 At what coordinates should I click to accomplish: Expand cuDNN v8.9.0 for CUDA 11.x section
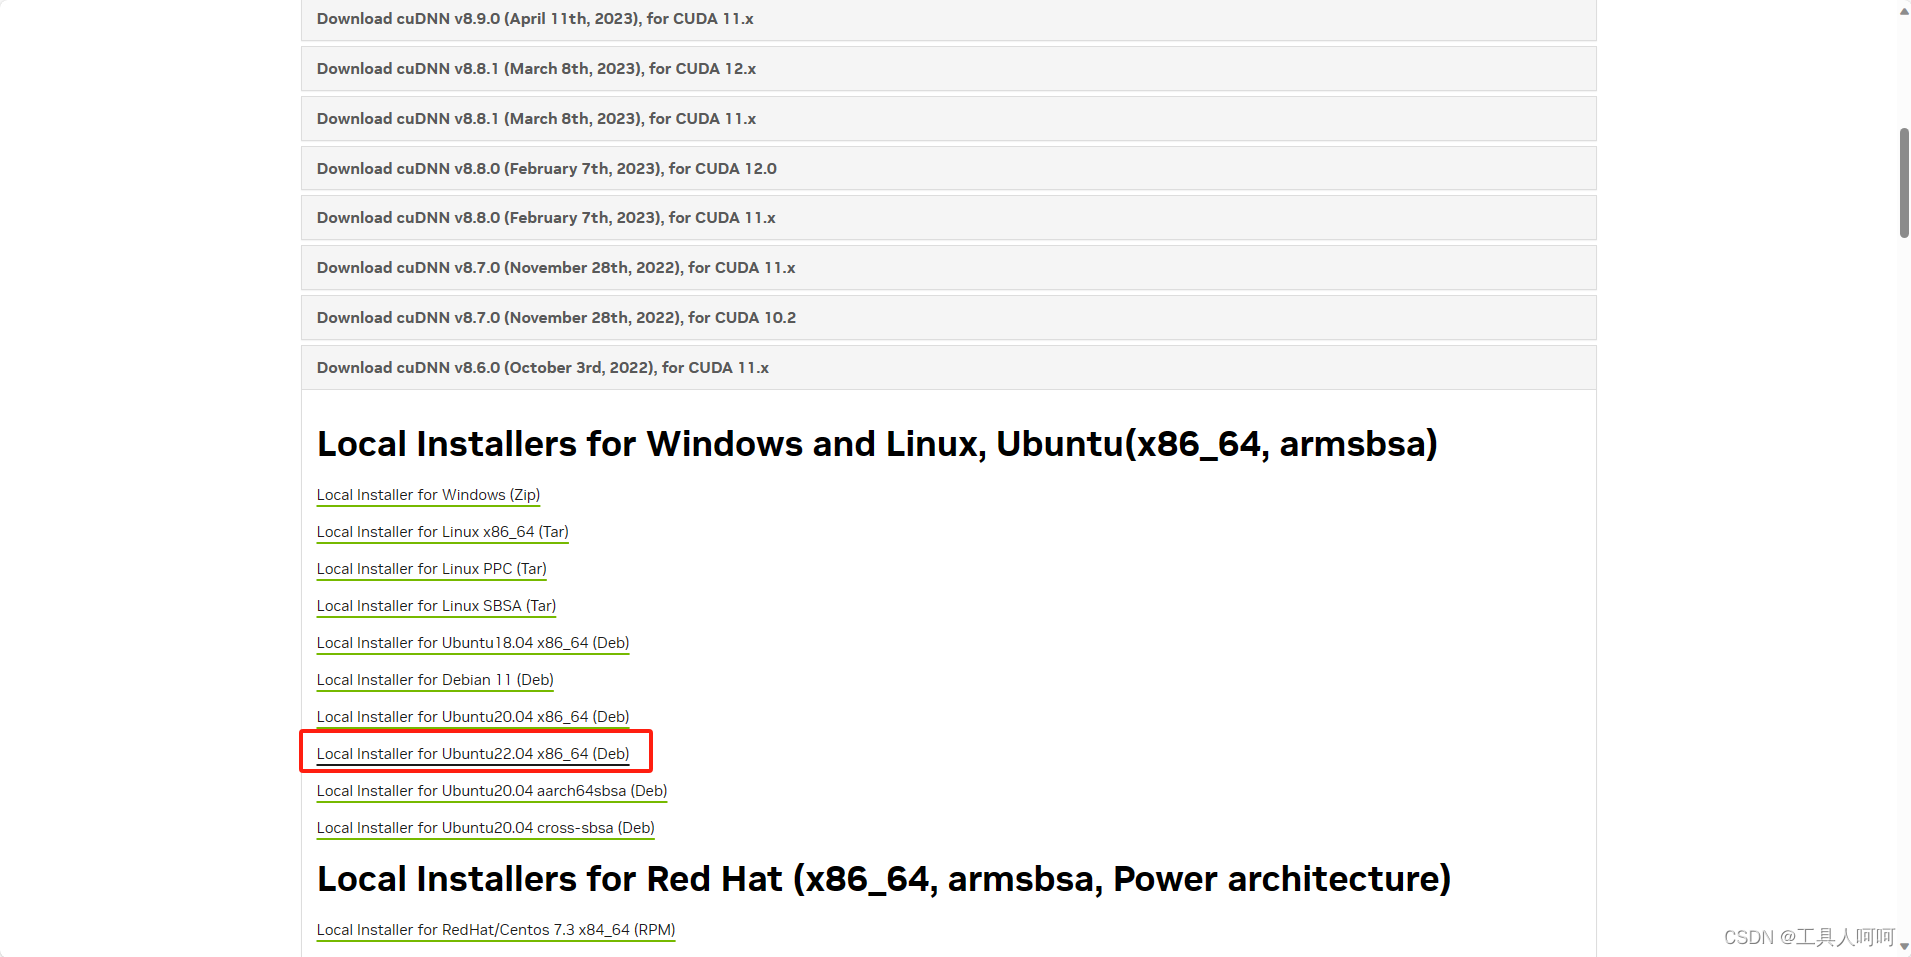[948, 19]
